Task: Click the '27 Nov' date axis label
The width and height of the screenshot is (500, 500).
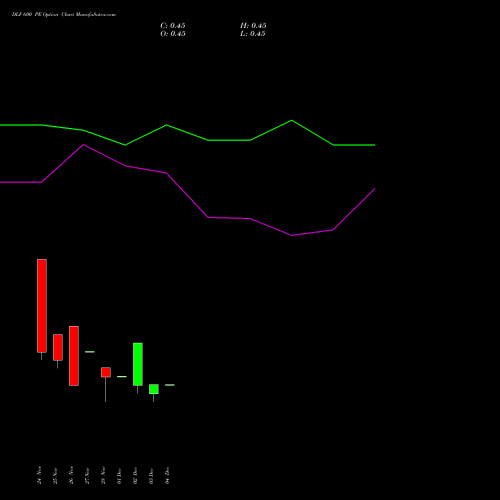Action: 88,475
